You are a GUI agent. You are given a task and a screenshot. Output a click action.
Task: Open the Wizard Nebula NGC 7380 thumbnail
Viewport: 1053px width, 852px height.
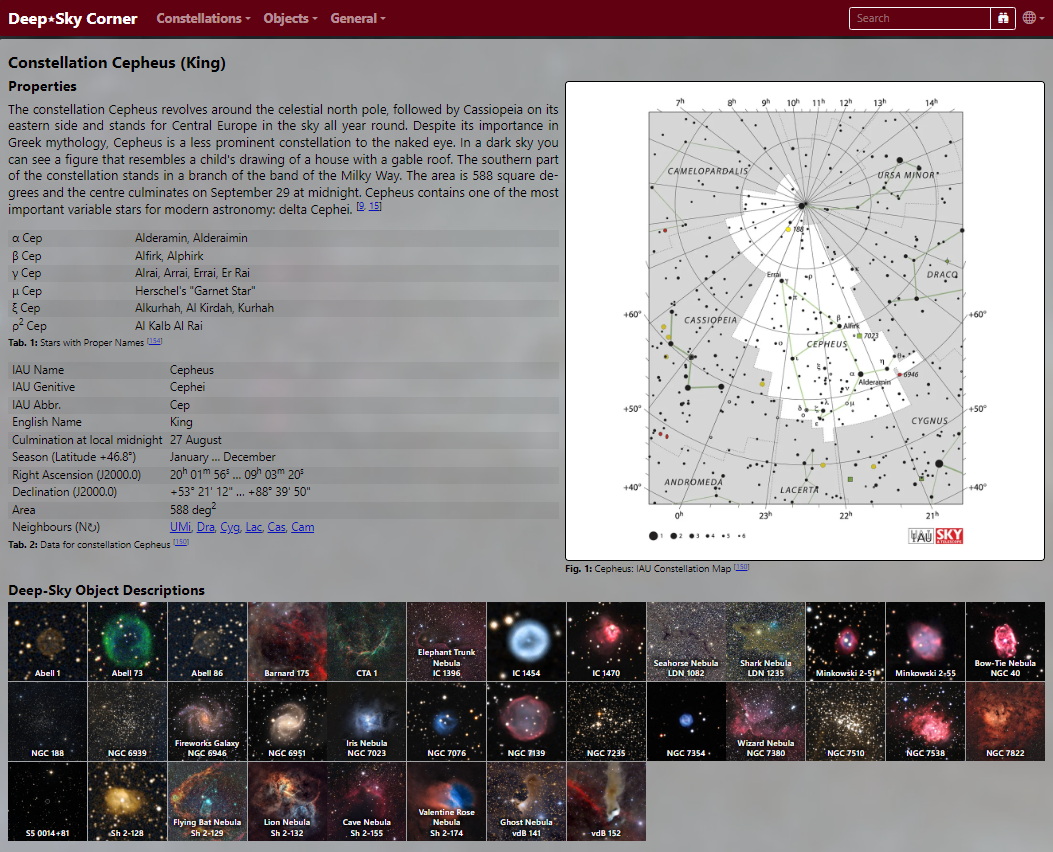(x=766, y=721)
